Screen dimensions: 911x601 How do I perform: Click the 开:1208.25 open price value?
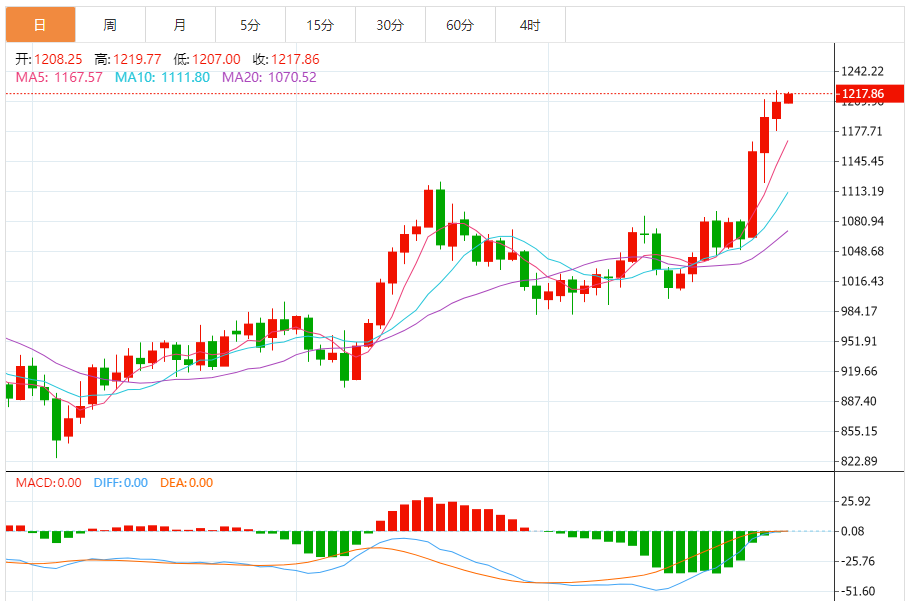(49, 59)
